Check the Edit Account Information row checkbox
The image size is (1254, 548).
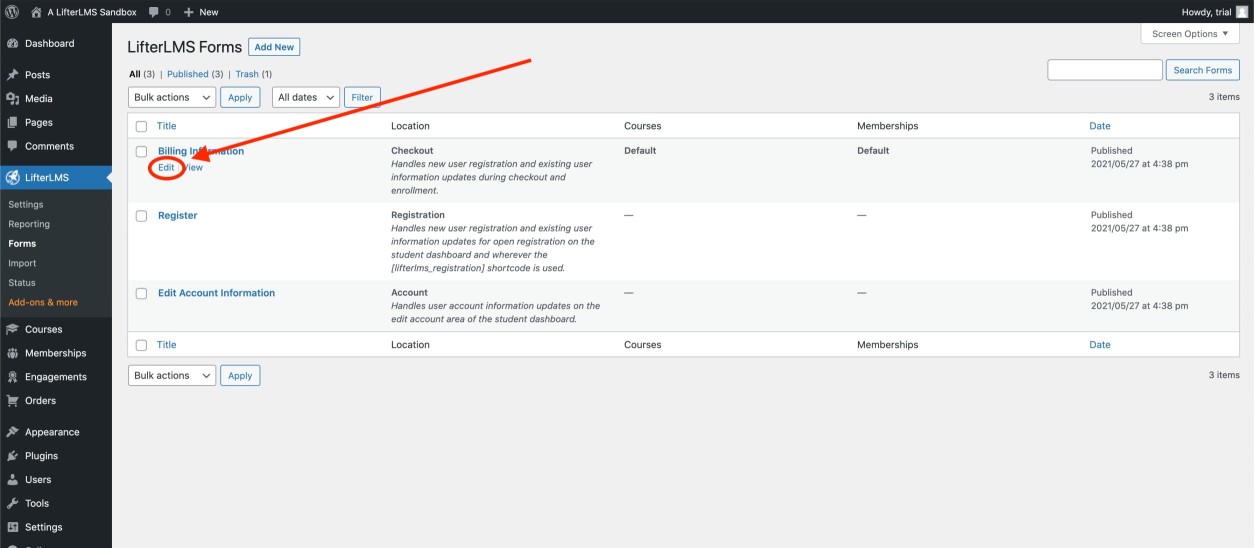pyautogui.click(x=141, y=294)
